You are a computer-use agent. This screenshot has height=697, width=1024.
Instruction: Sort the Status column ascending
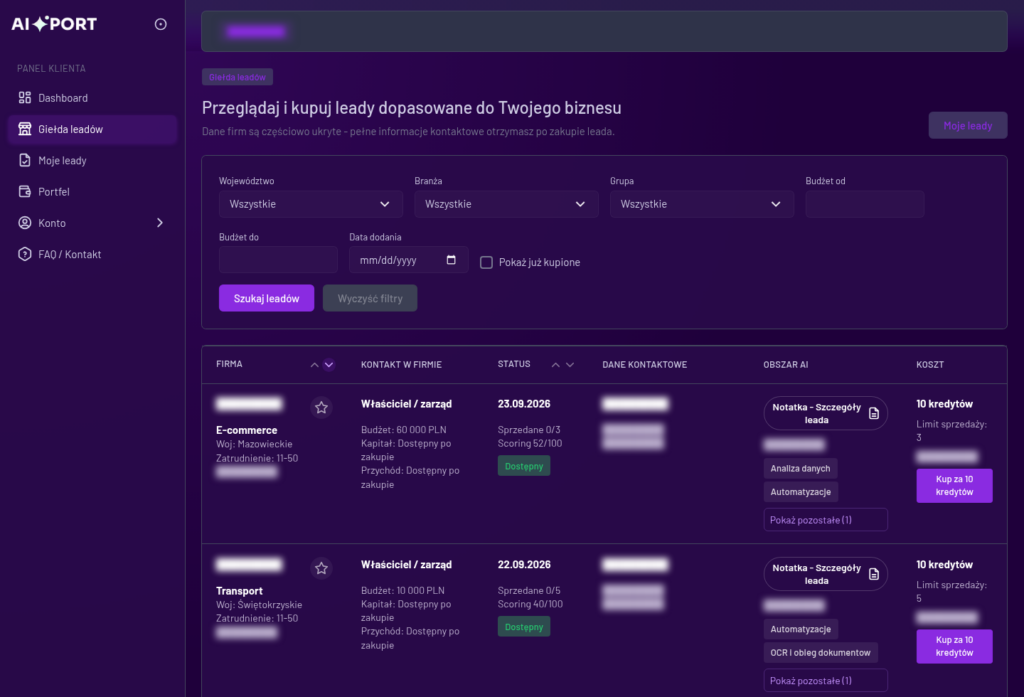tap(555, 365)
